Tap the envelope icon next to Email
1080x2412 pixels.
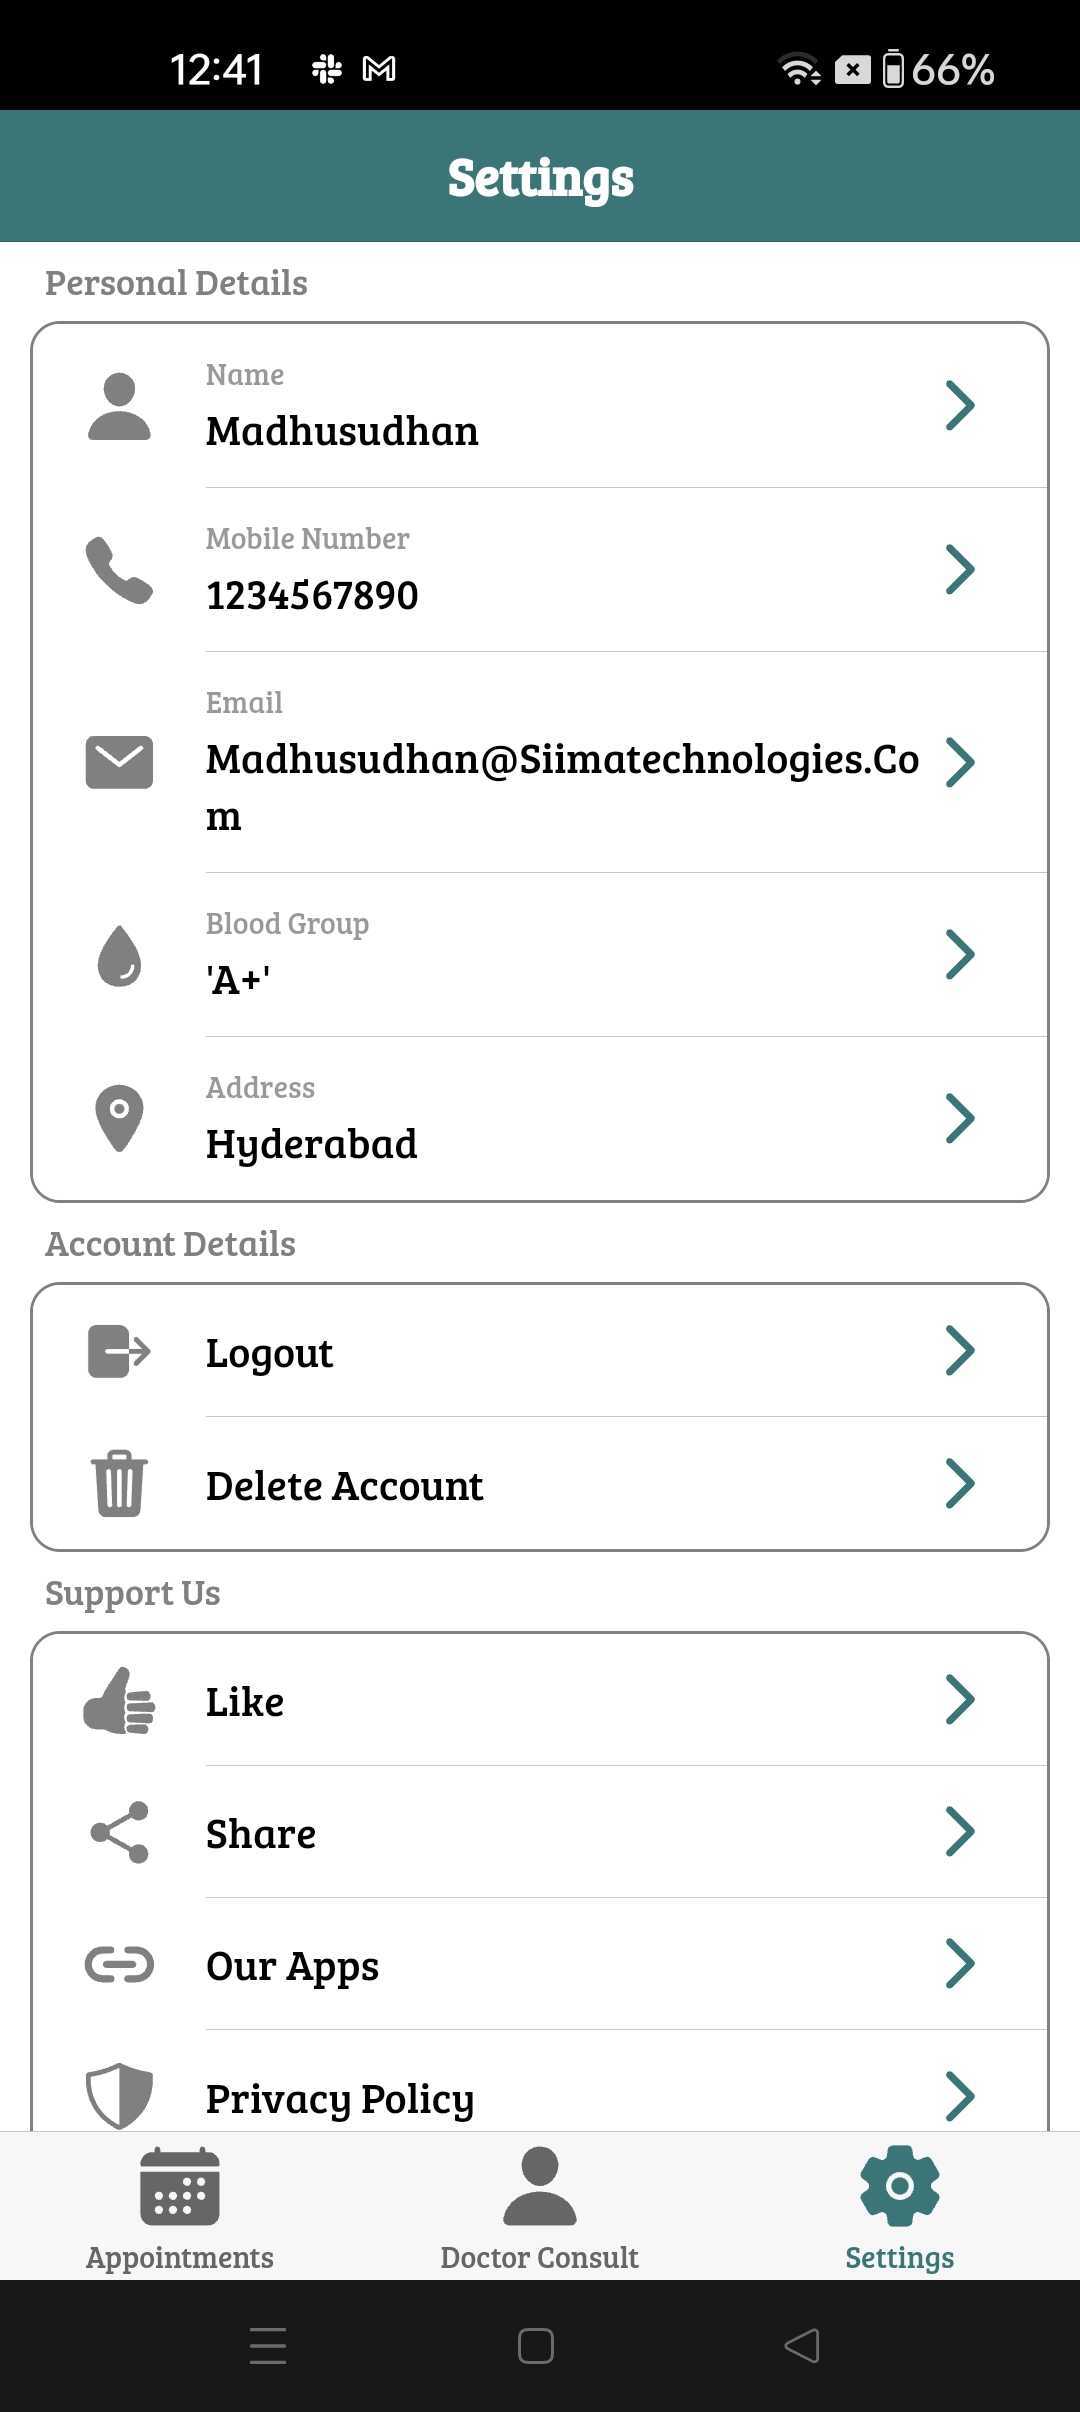pos(119,762)
